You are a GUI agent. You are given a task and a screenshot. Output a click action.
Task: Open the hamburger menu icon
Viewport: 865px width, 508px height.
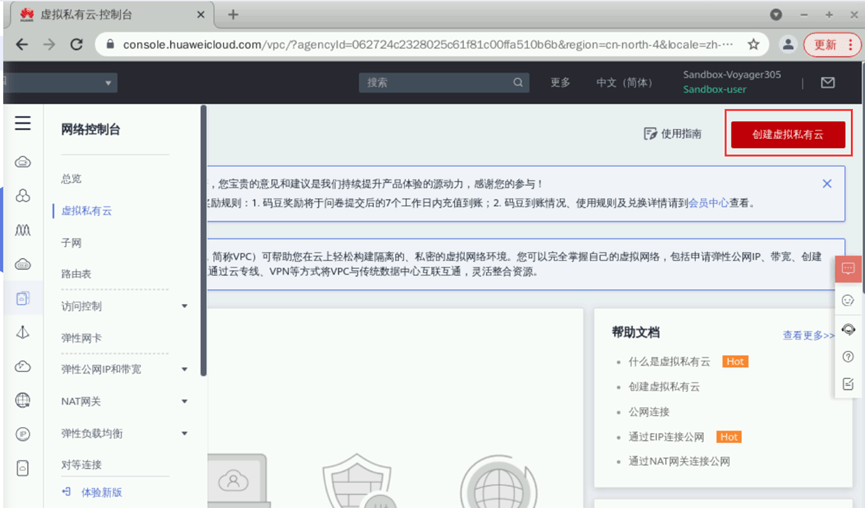23,123
